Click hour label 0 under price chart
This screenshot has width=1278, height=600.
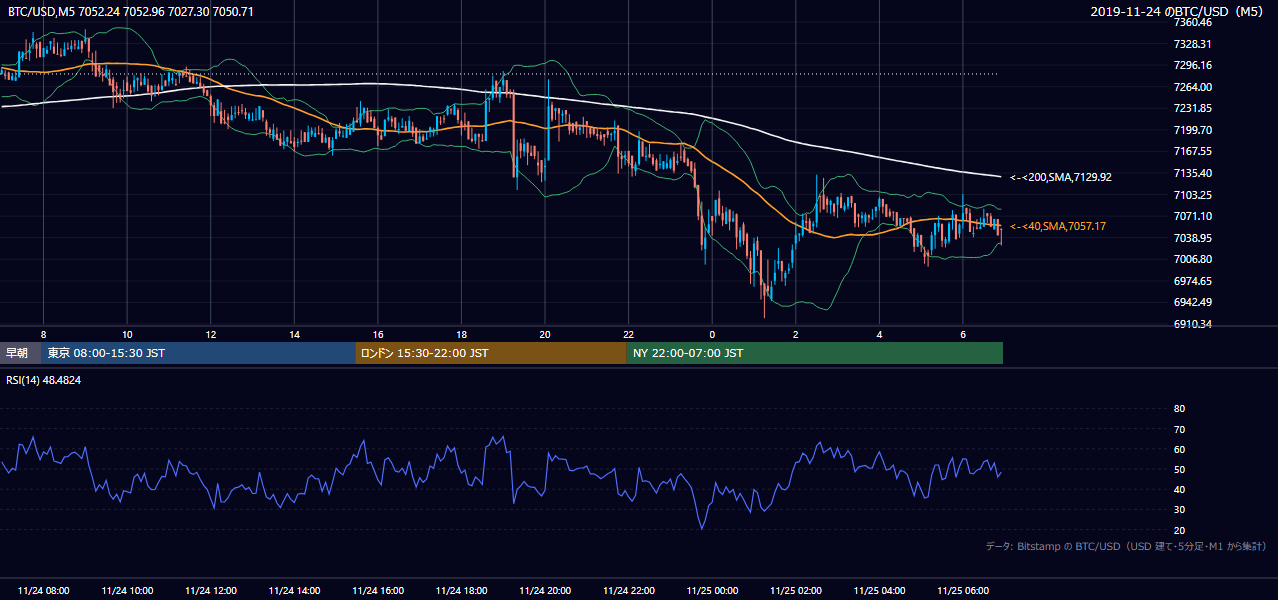point(712,334)
